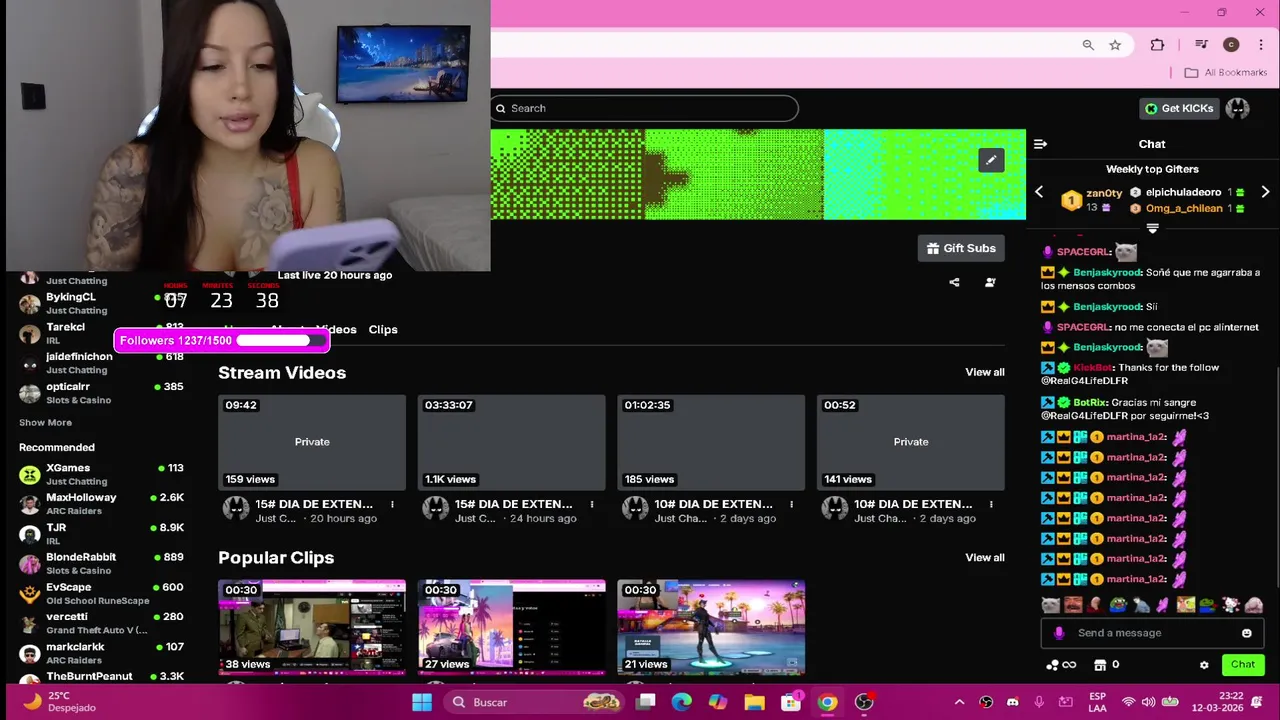Screen dimensions: 1280x720
Task: Open the browser extensions puzzle icon
Action: pos(1157,45)
